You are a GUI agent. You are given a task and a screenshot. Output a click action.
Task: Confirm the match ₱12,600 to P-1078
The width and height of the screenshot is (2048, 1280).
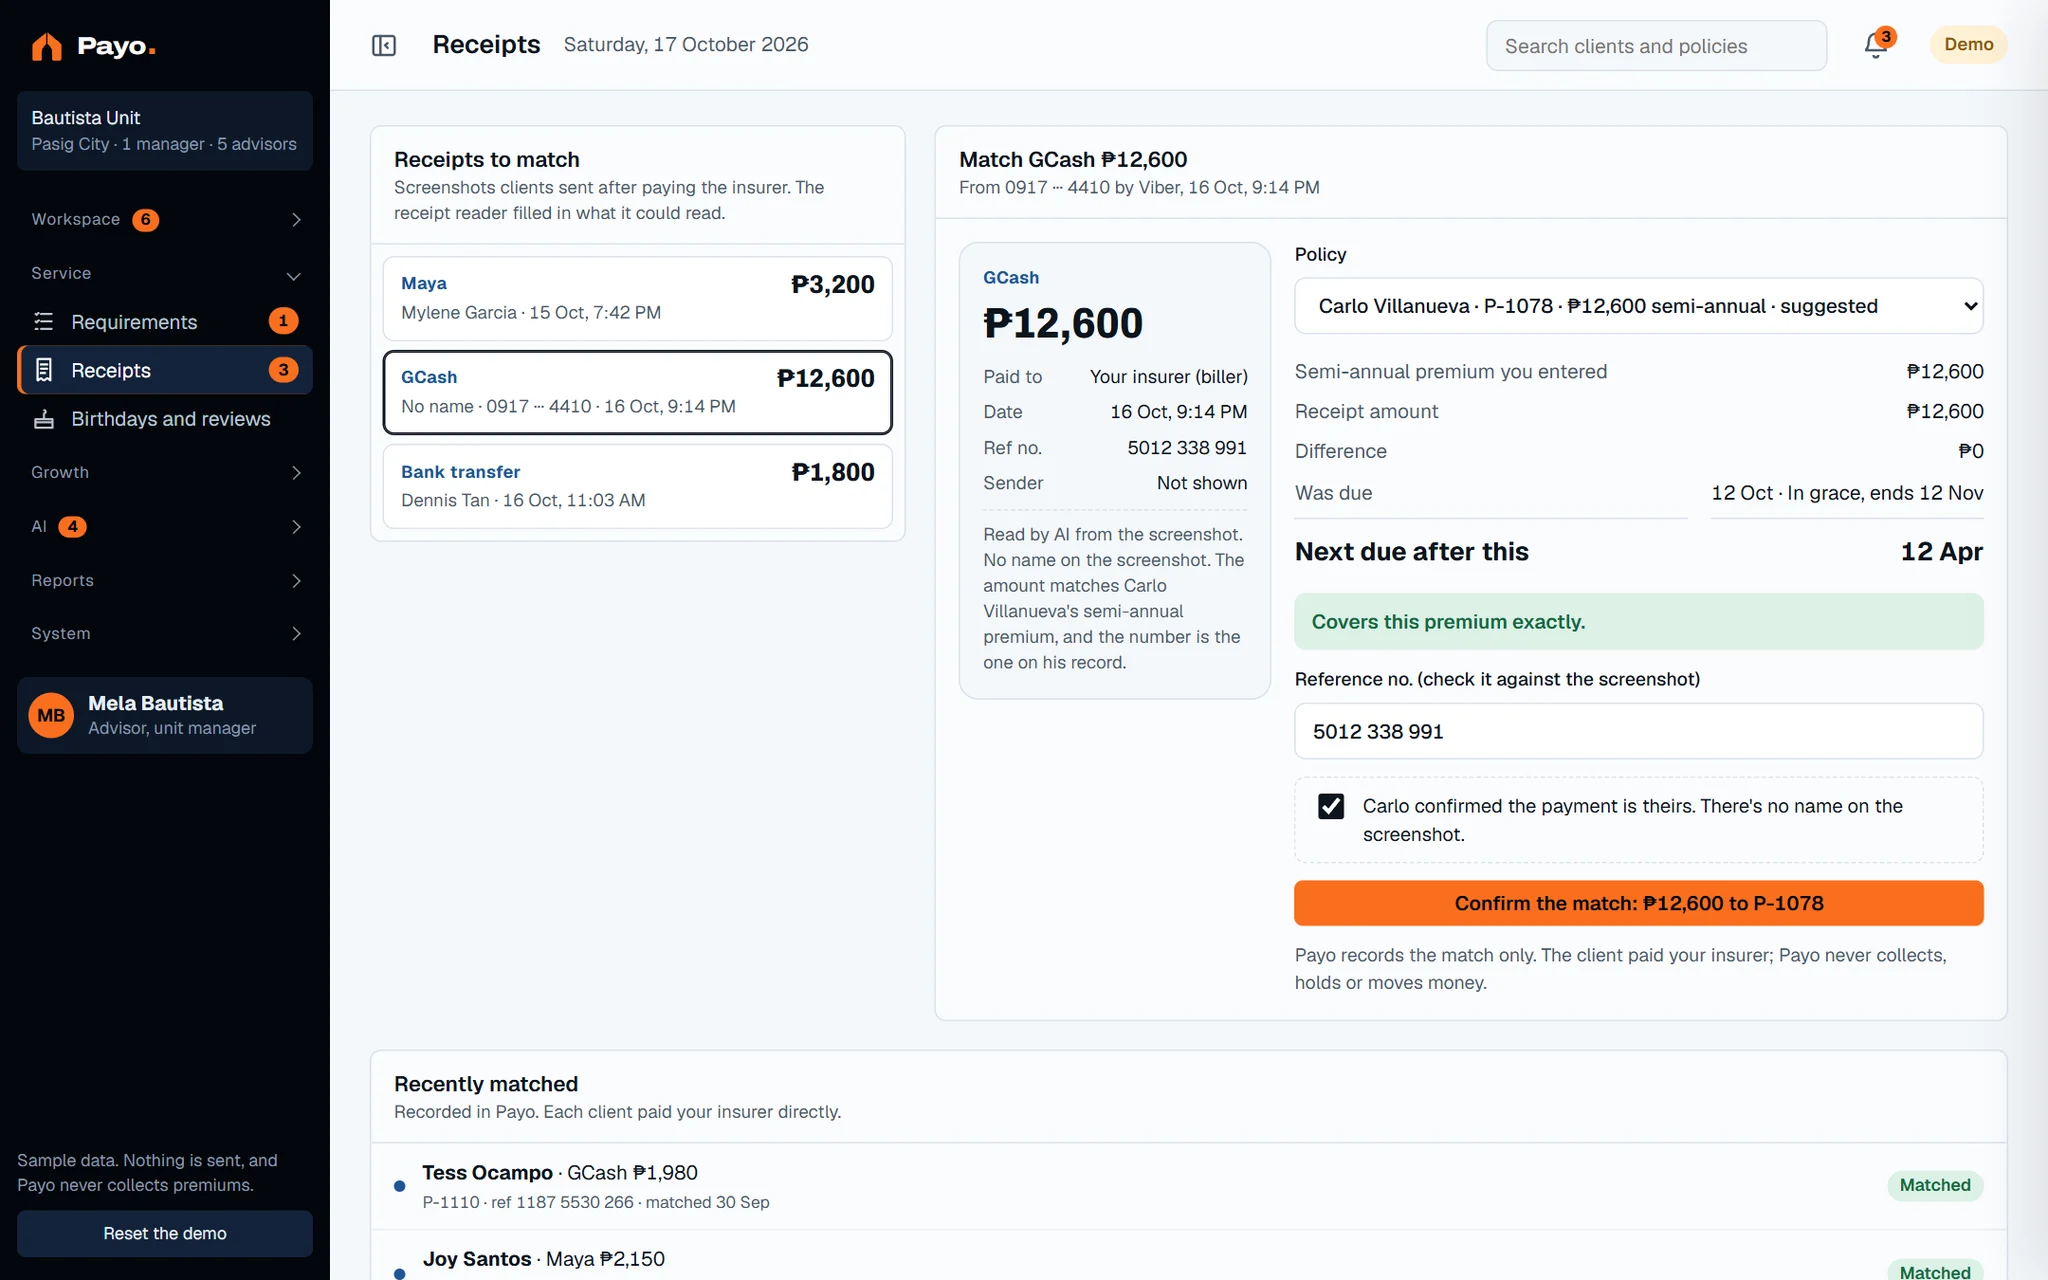(1638, 903)
